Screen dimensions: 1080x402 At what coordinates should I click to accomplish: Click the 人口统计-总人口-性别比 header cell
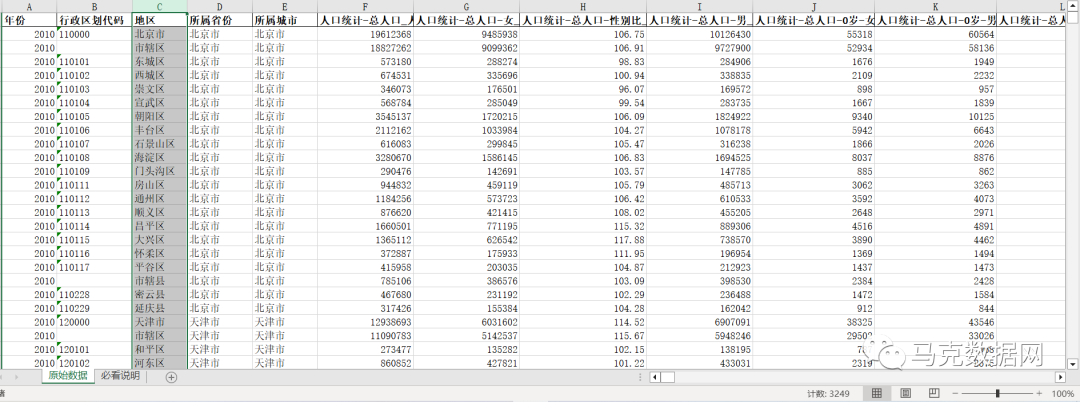583,20
